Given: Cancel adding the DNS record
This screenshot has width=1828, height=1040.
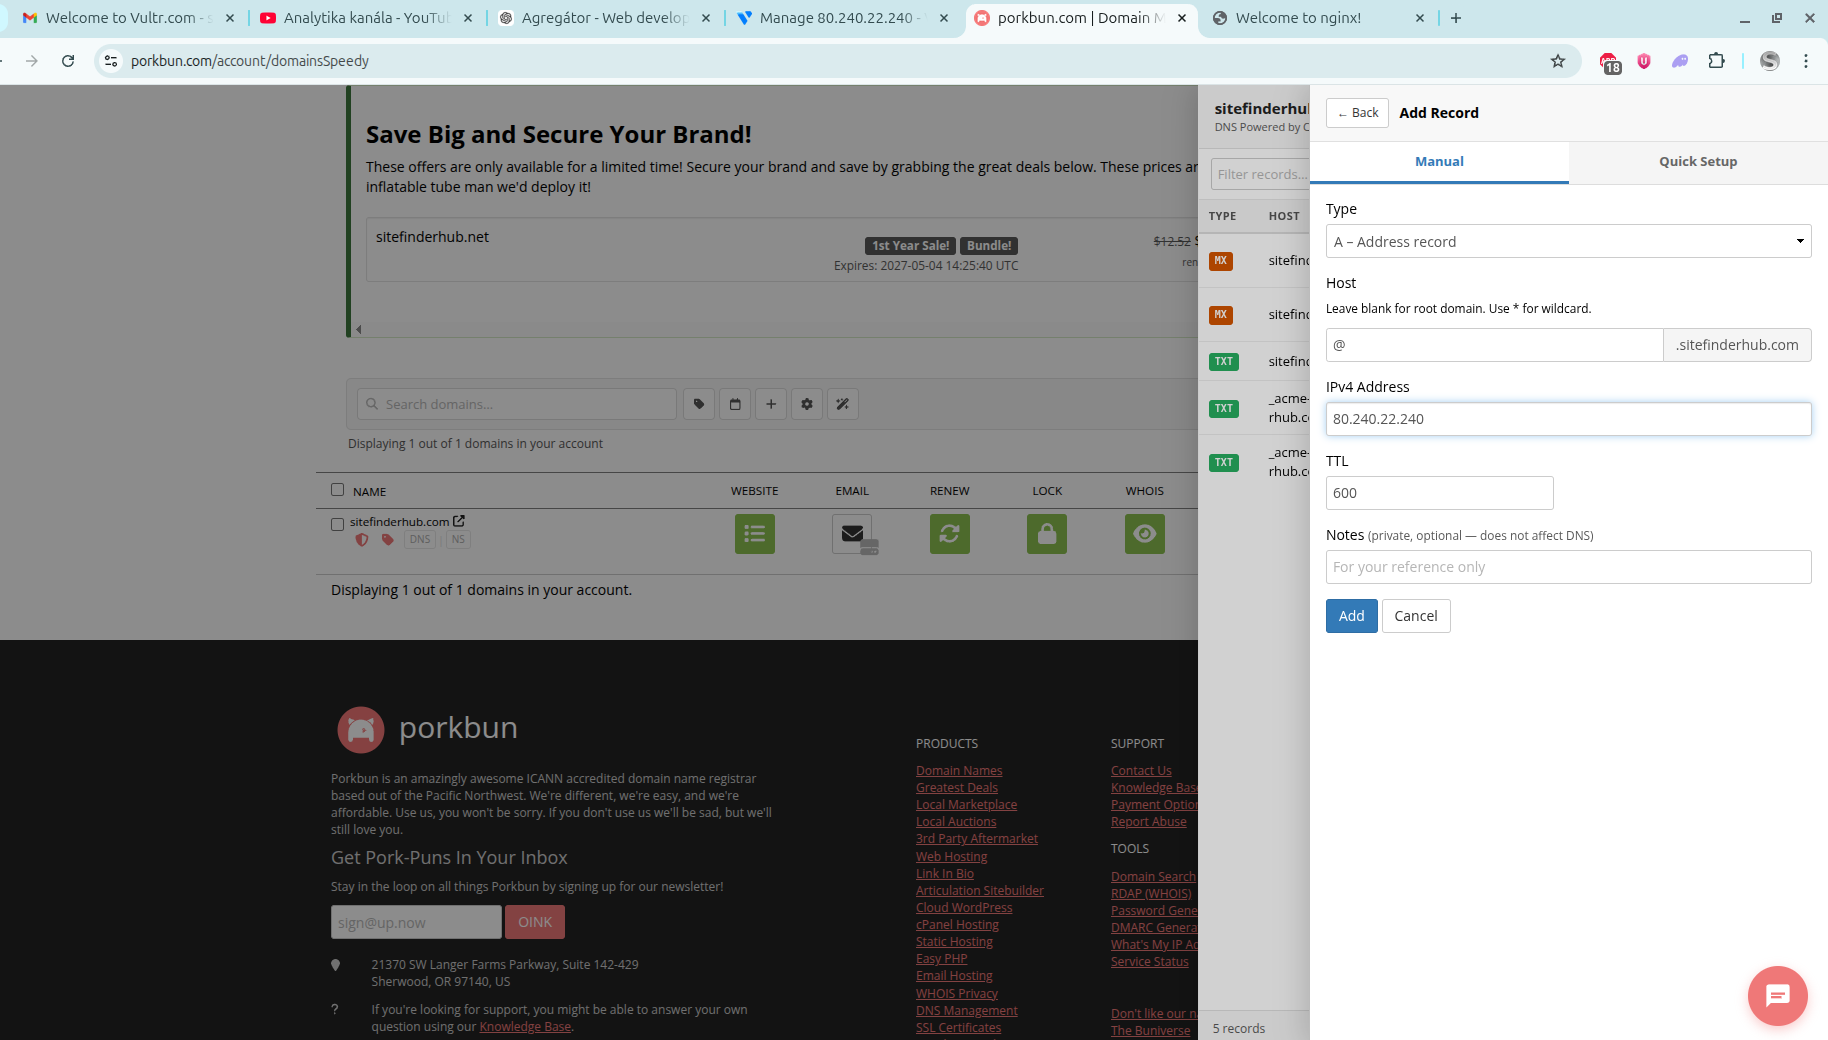Looking at the screenshot, I should click(1416, 616).
